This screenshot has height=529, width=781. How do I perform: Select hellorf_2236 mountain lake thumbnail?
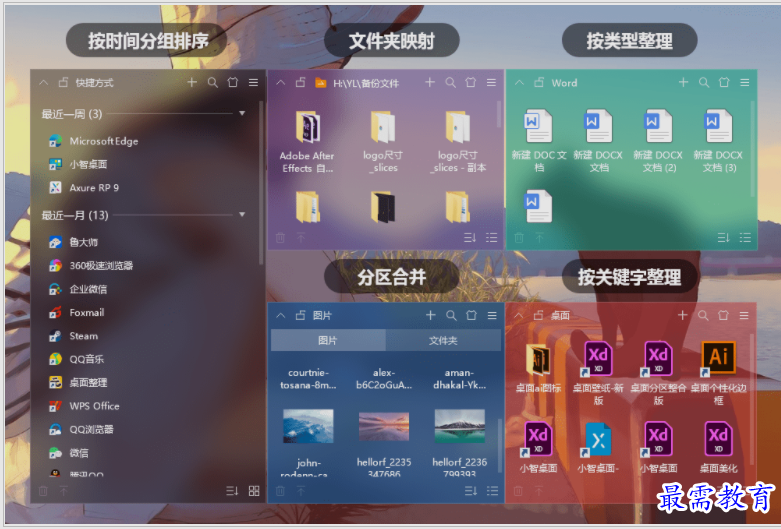pos(459,426)
